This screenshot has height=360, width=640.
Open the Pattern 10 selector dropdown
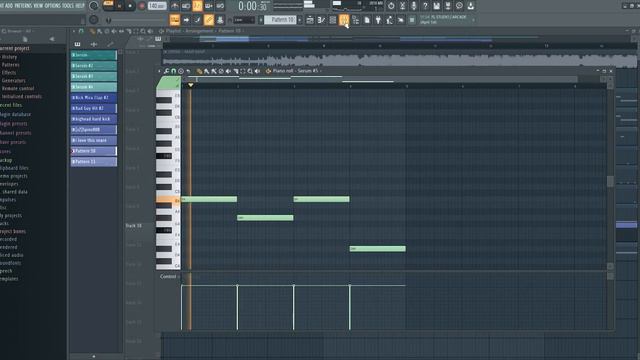[280, 20]
